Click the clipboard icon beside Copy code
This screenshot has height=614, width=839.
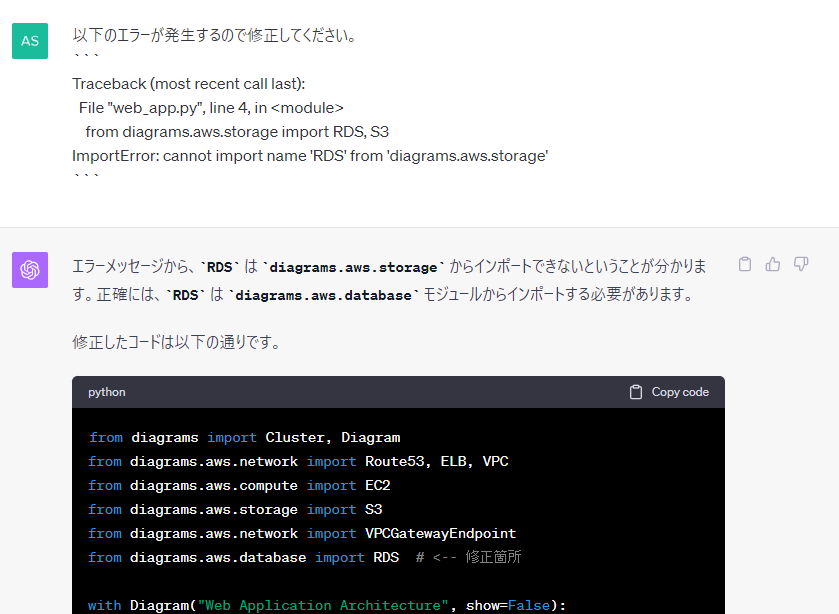point(634,392)
